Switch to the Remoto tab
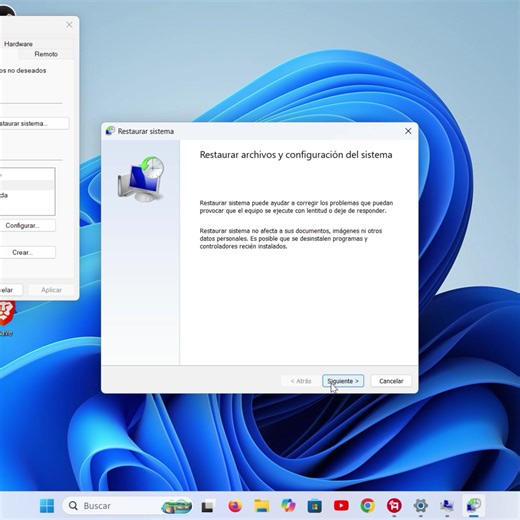The image size is (520, 520). pyautogui.click(x=46, y=54)
